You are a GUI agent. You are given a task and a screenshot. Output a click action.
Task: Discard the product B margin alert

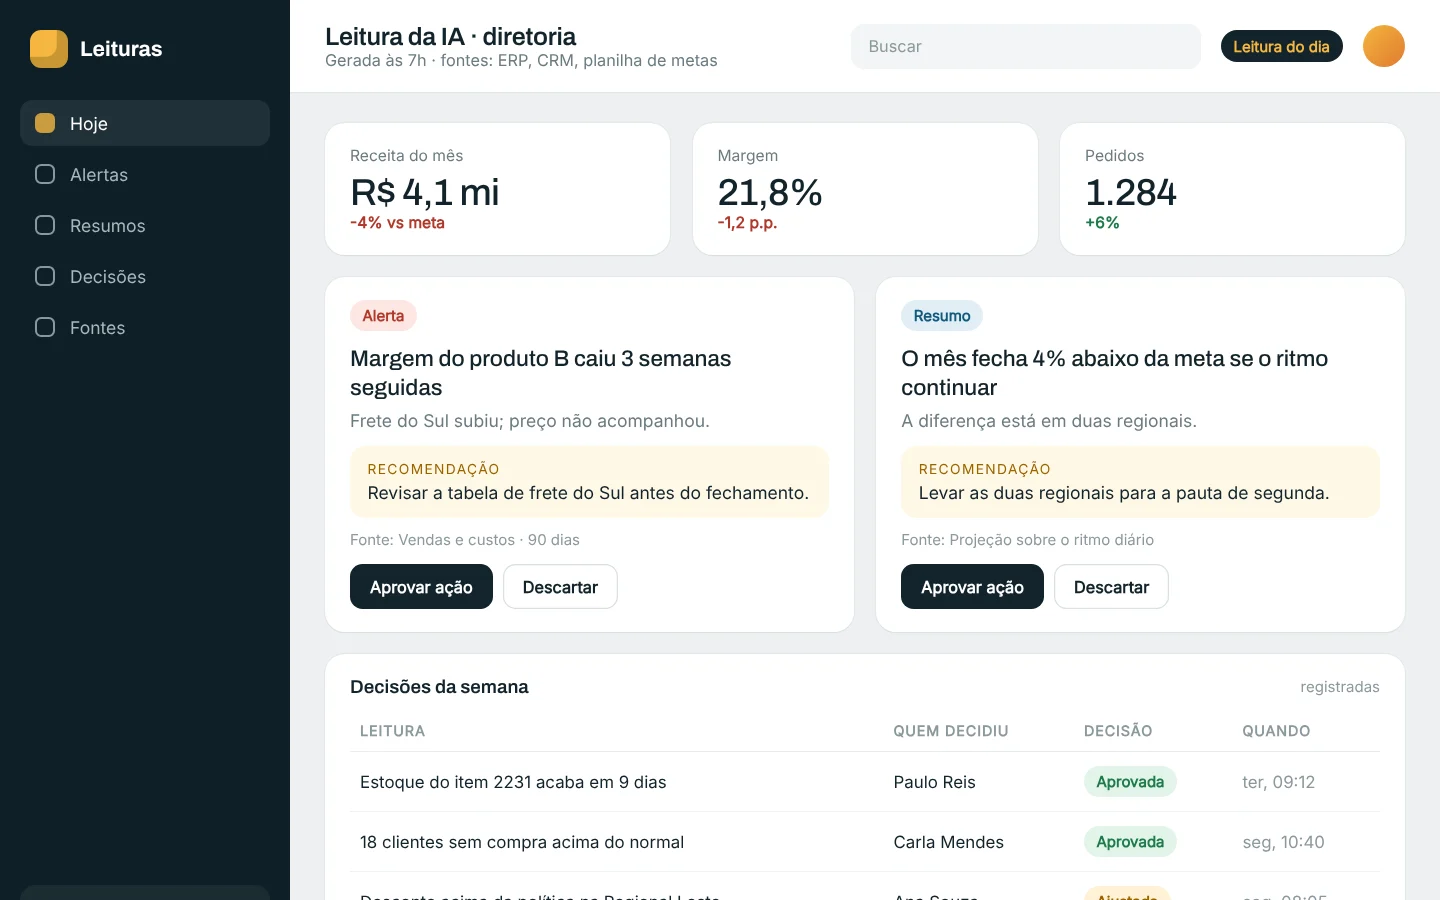click(560, 587)
